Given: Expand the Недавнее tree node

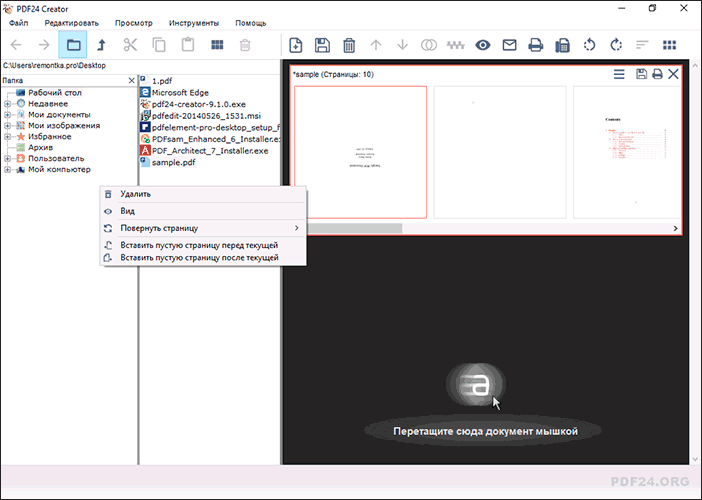Looking at the screenshot, I should click(x=7, y=104).
